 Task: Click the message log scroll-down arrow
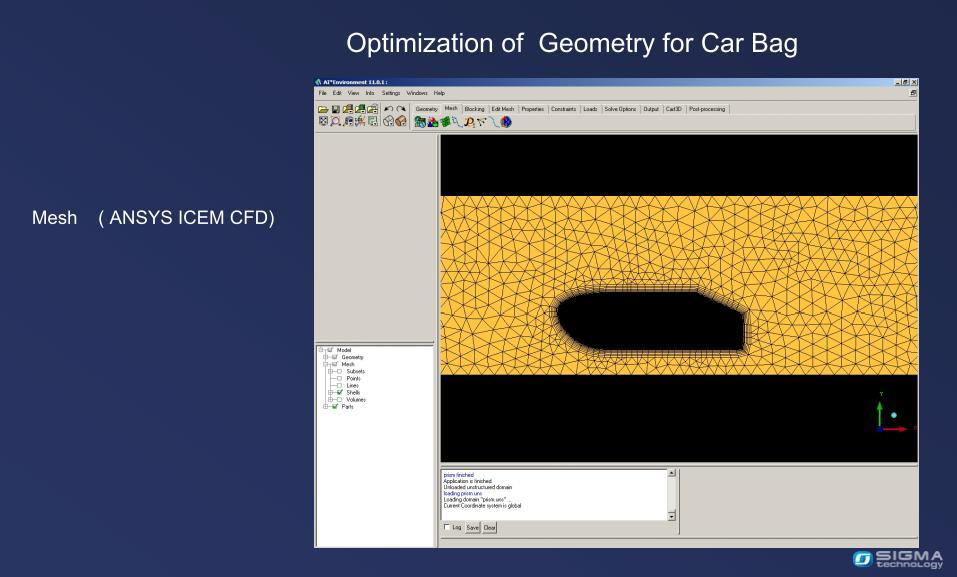click(671, 517)
